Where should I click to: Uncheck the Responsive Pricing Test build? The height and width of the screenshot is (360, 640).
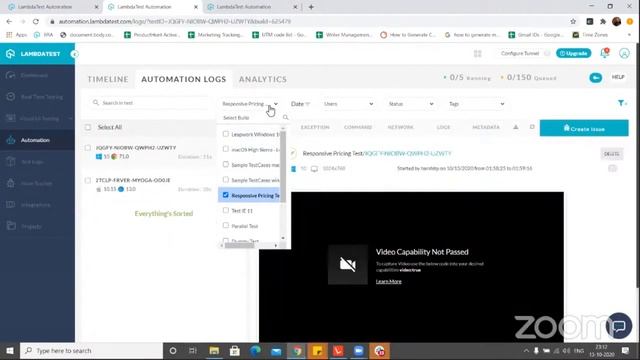tap(226, 195)
